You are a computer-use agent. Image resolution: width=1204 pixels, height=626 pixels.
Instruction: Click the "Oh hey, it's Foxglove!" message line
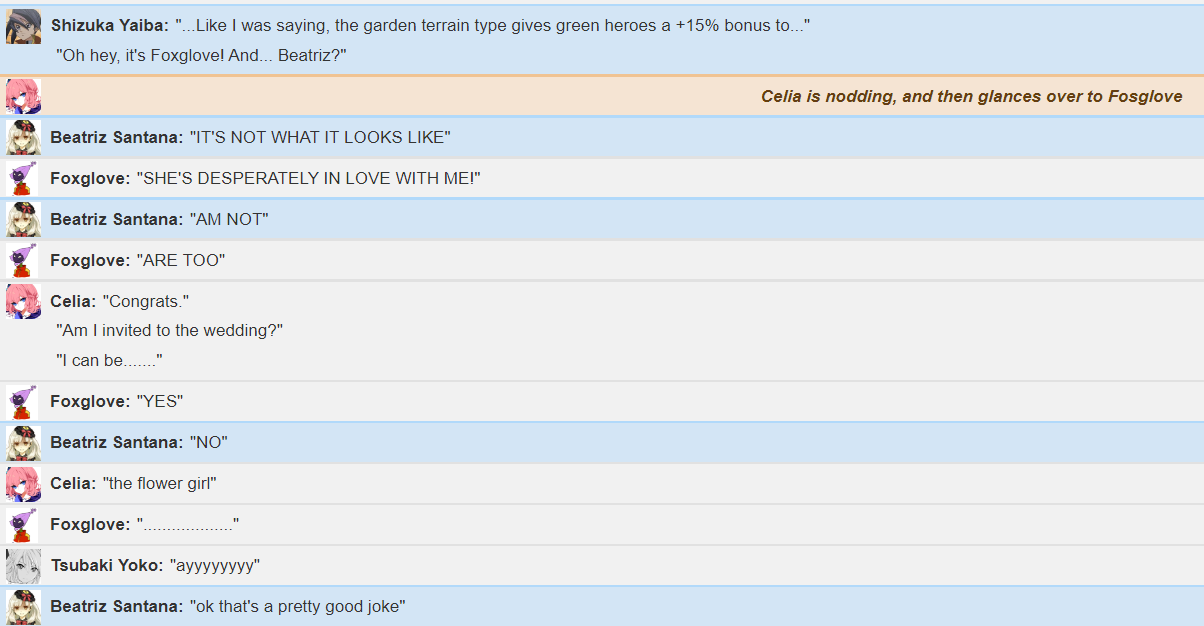pyautogui.click(x=201, y=56)
